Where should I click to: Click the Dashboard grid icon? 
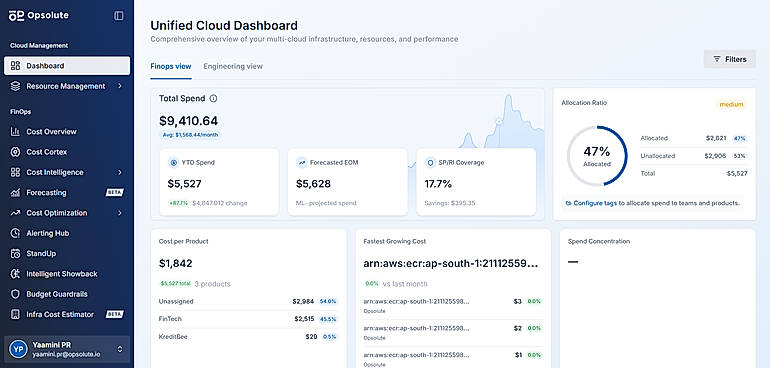tap(15, 66)
